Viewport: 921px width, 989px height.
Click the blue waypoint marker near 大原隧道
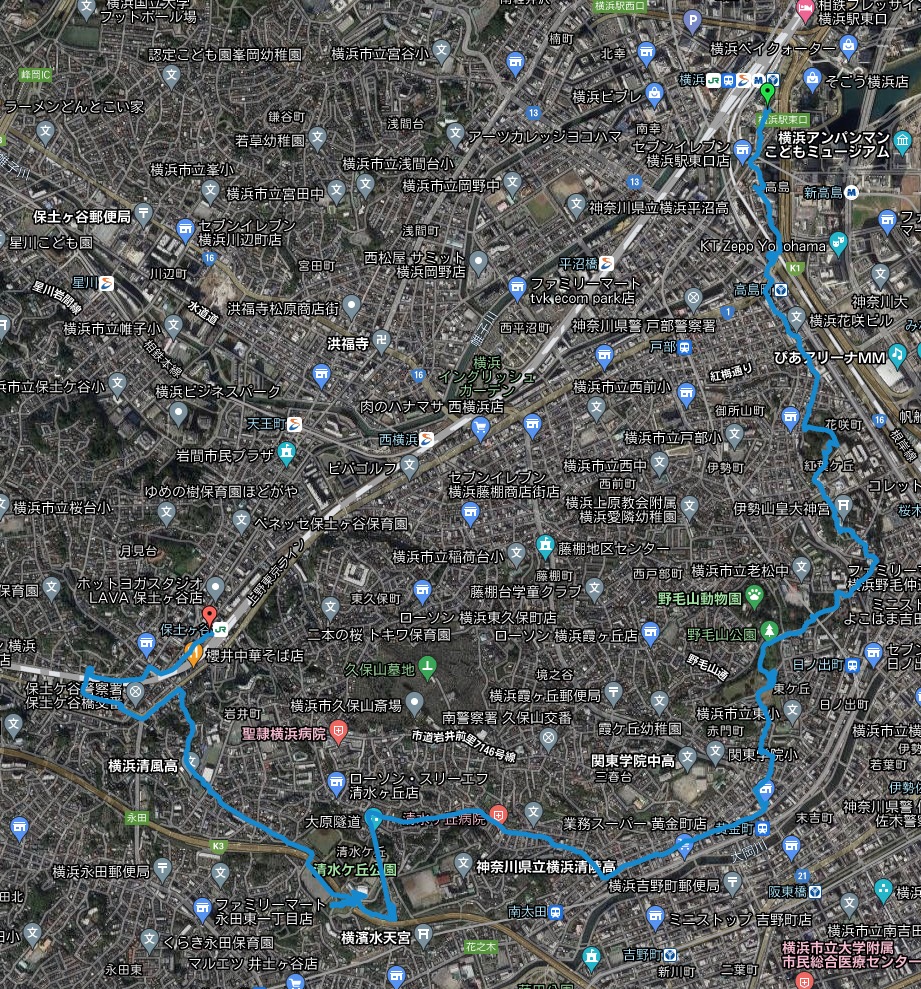(374, 819)
